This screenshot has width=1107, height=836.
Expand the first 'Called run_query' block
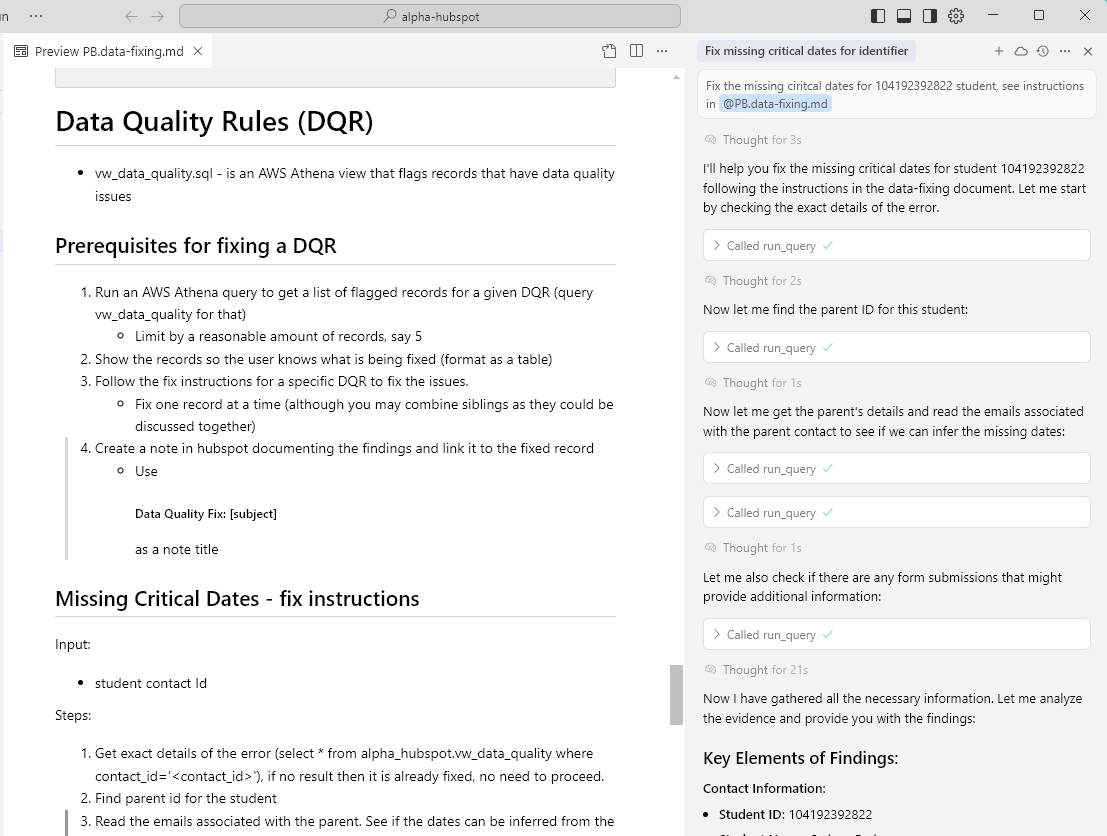click(x=897, y=246)
